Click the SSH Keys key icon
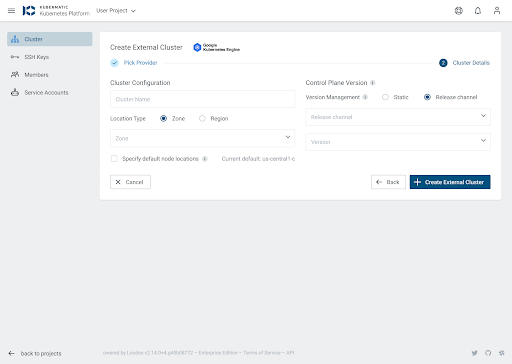The height and width of the screenshot is (364, 512). pyautogui.click(x=15, y=57)
